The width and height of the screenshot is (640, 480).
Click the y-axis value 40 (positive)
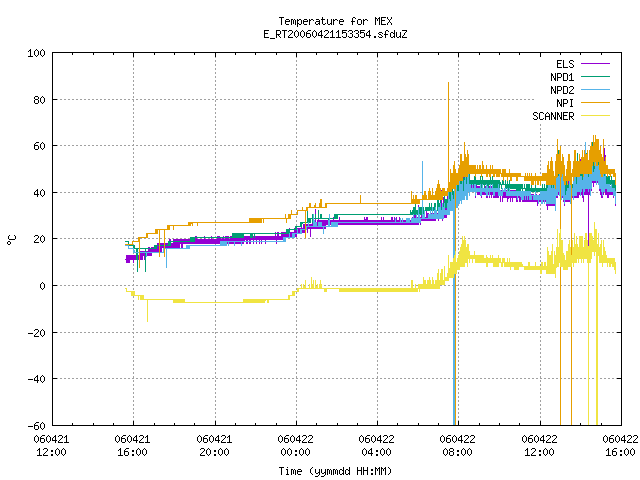[x=40, y=193]
